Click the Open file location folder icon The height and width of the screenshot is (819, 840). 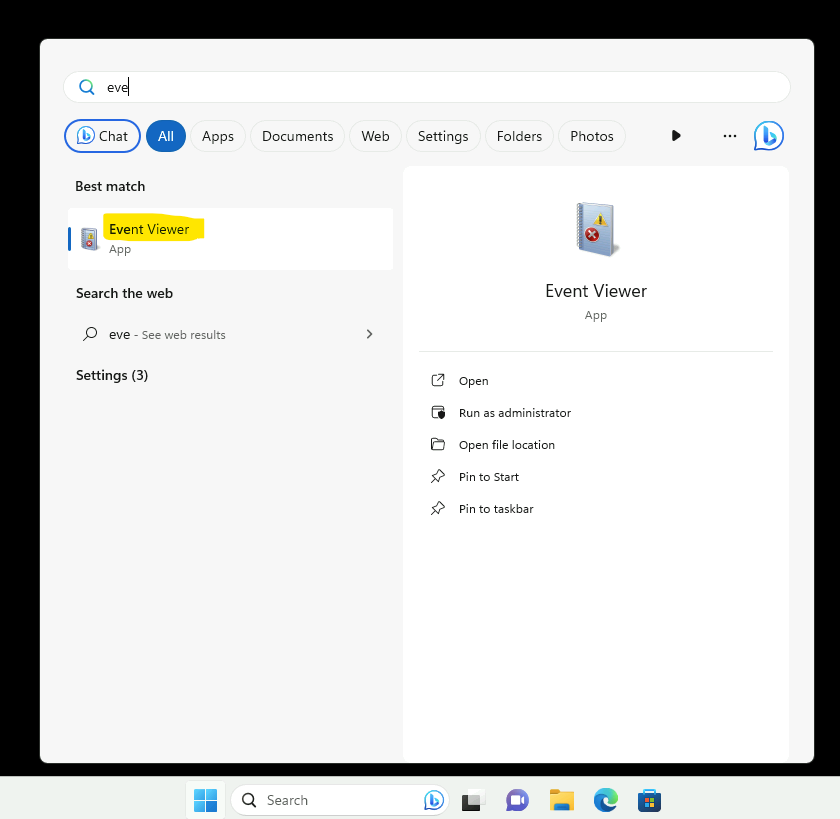pyautogui.click(x=438, y=444)
